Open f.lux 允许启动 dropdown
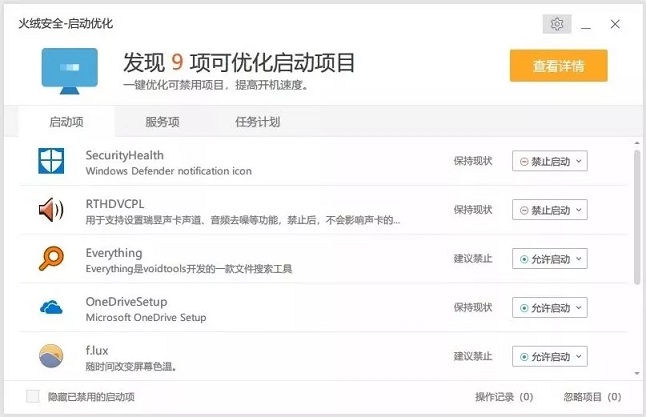 point(549,356)
